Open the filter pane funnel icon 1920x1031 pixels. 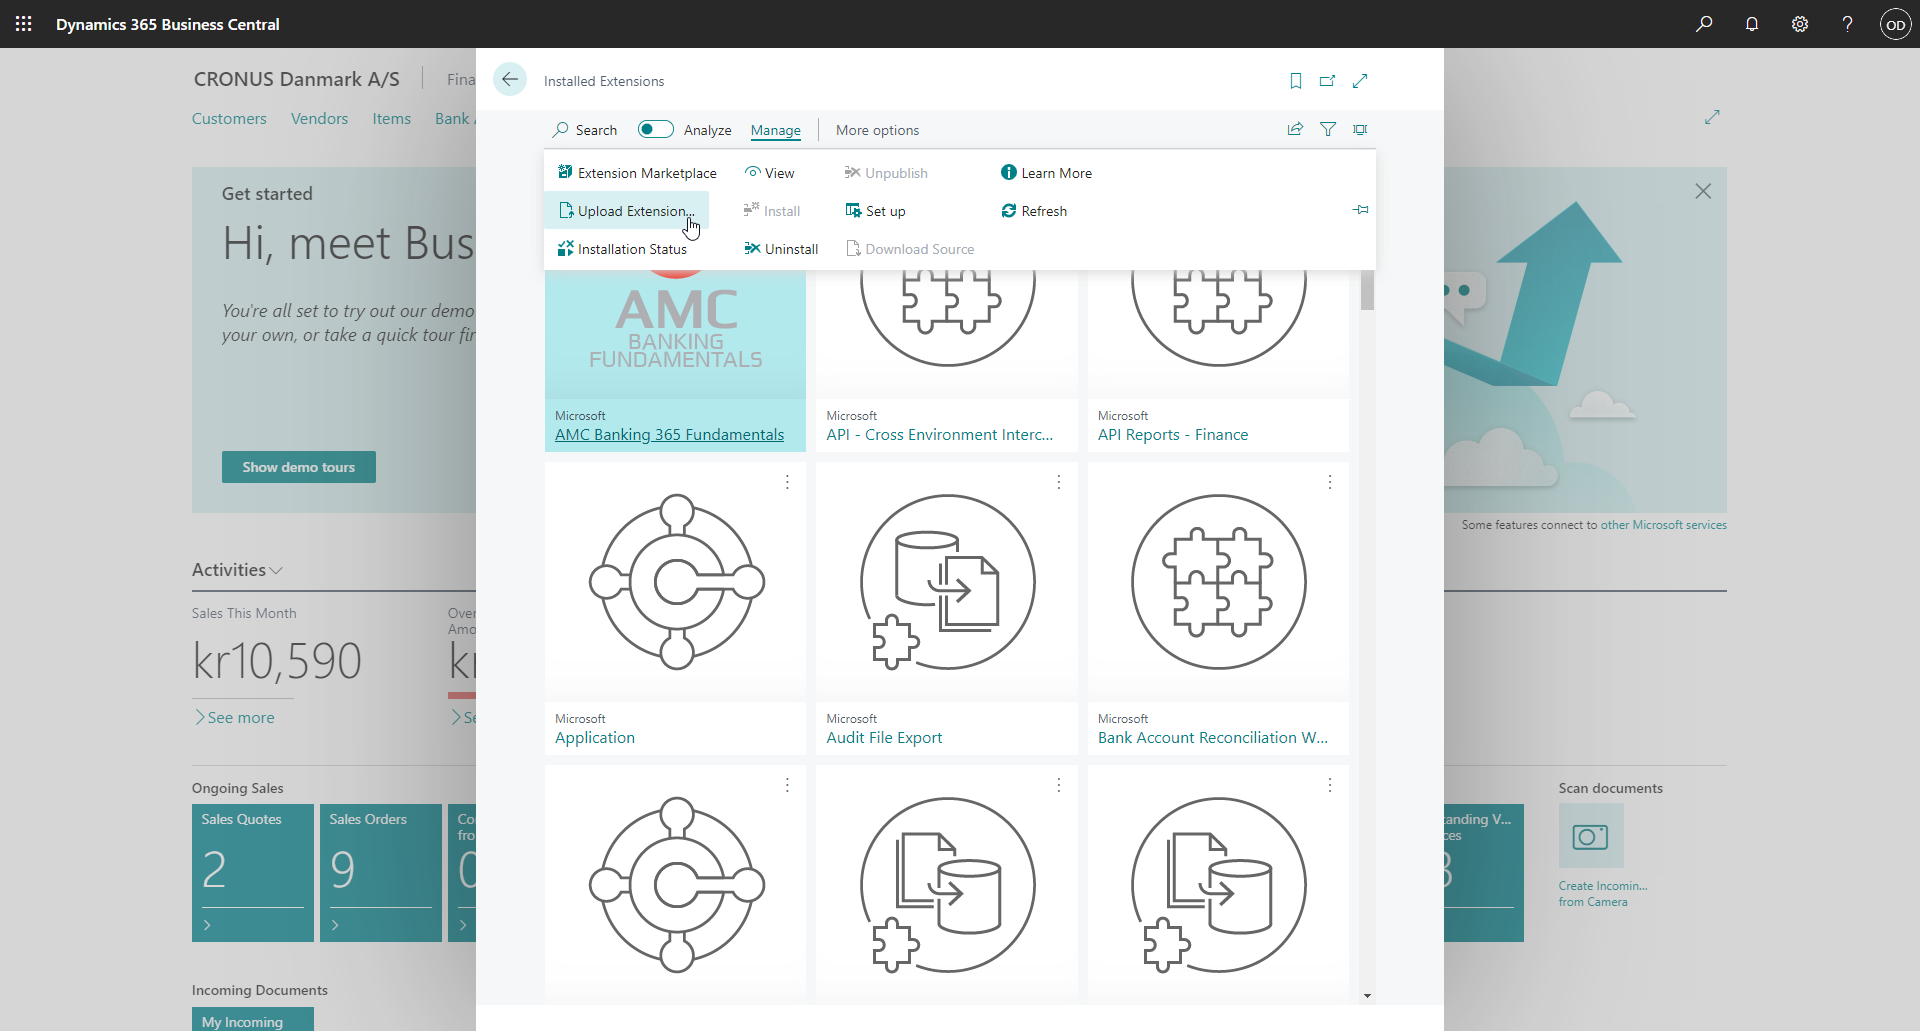pos(1328,129)
